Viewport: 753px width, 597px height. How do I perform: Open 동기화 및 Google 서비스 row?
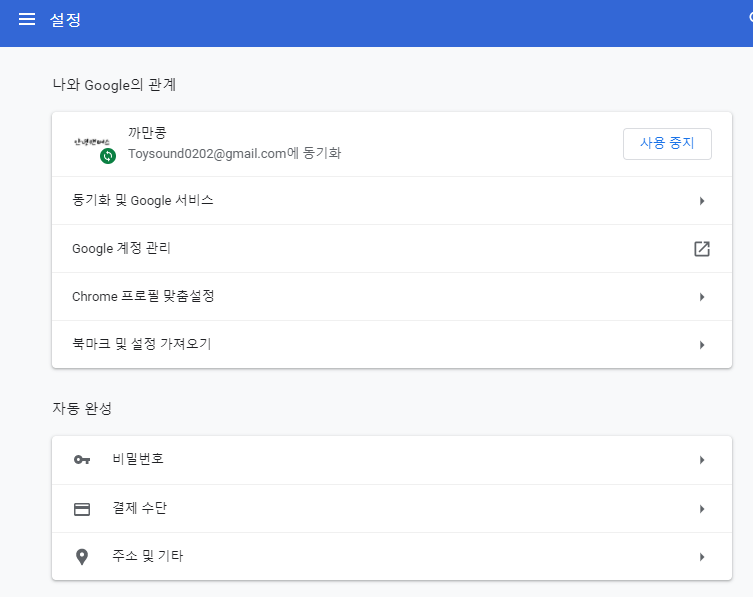pos(392,201)
